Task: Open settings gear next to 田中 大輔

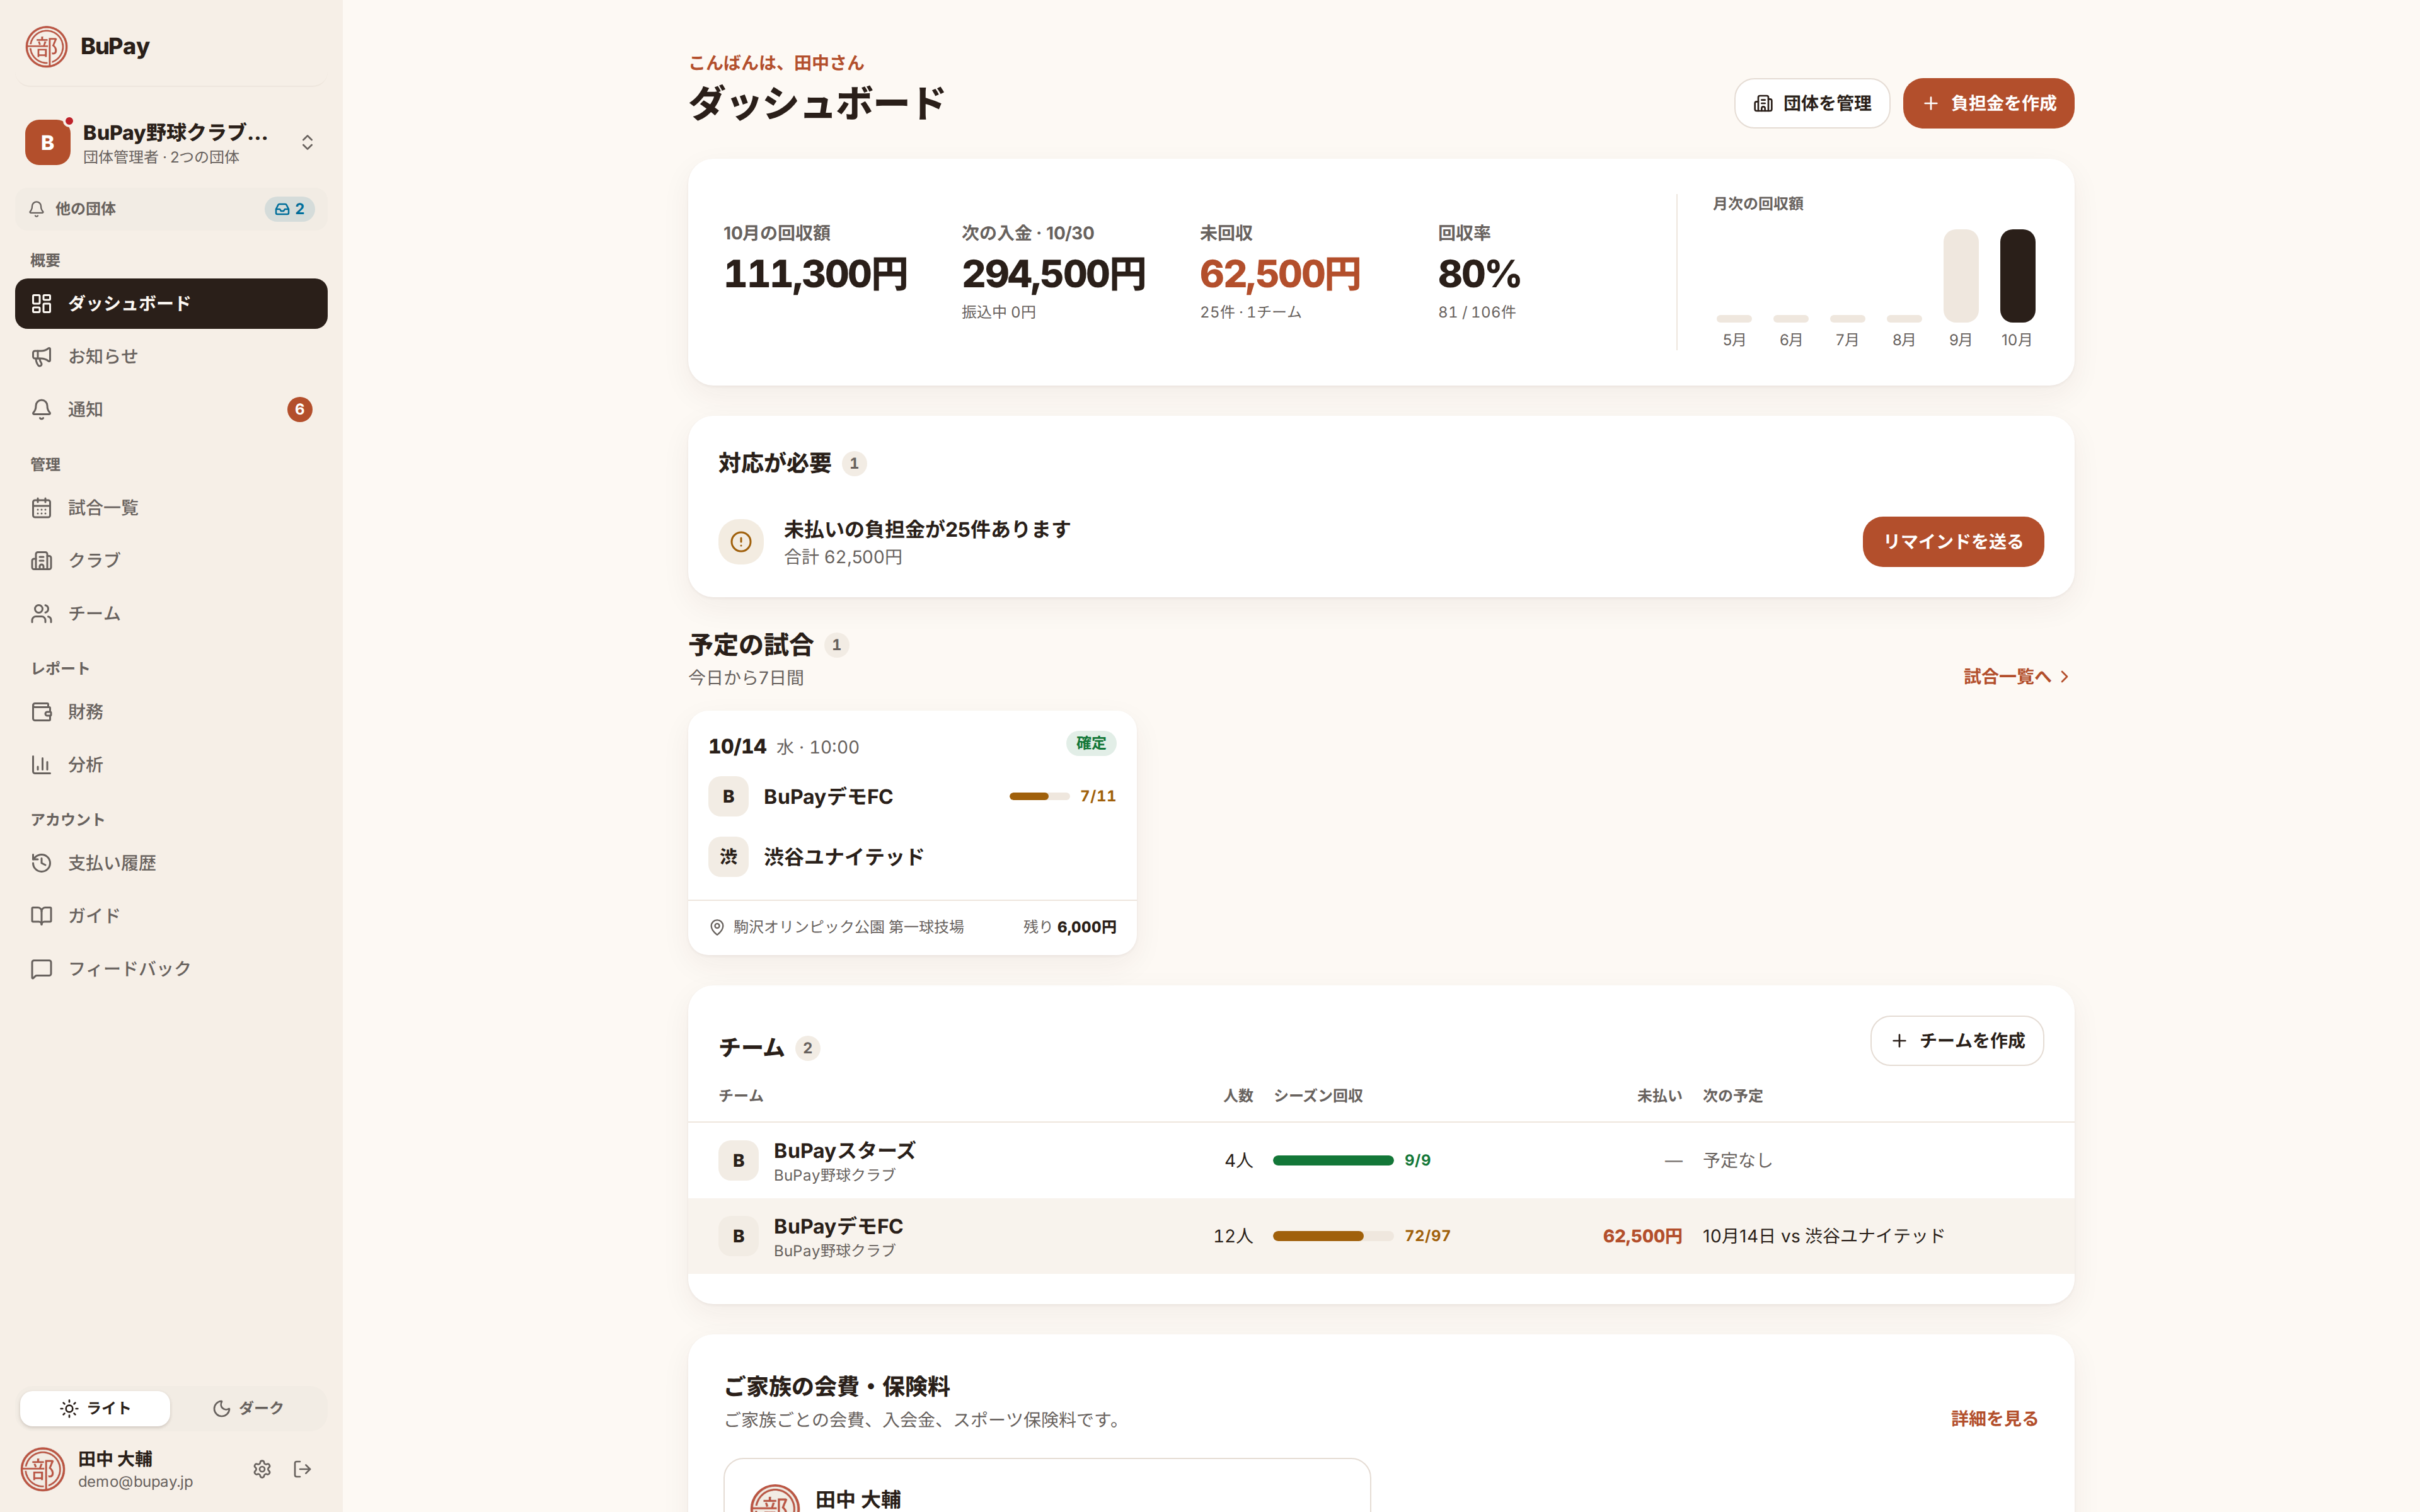Action: click(262, 1468)
